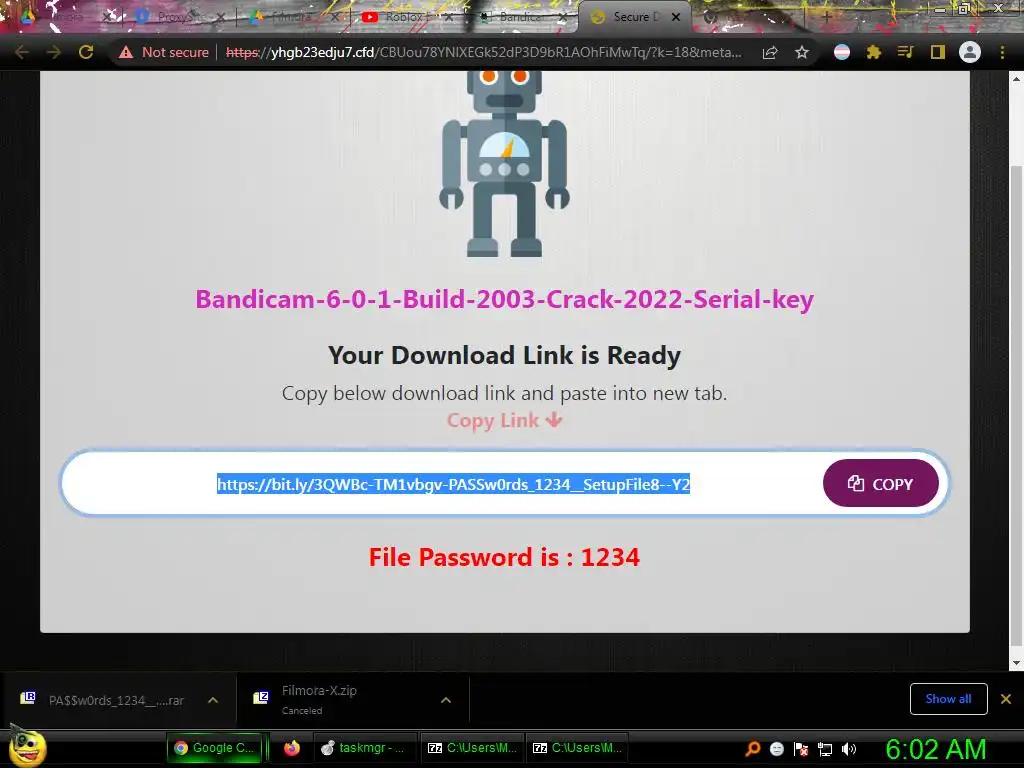
Task: Open the volume speaker tray icon
Action: (849, 749)
